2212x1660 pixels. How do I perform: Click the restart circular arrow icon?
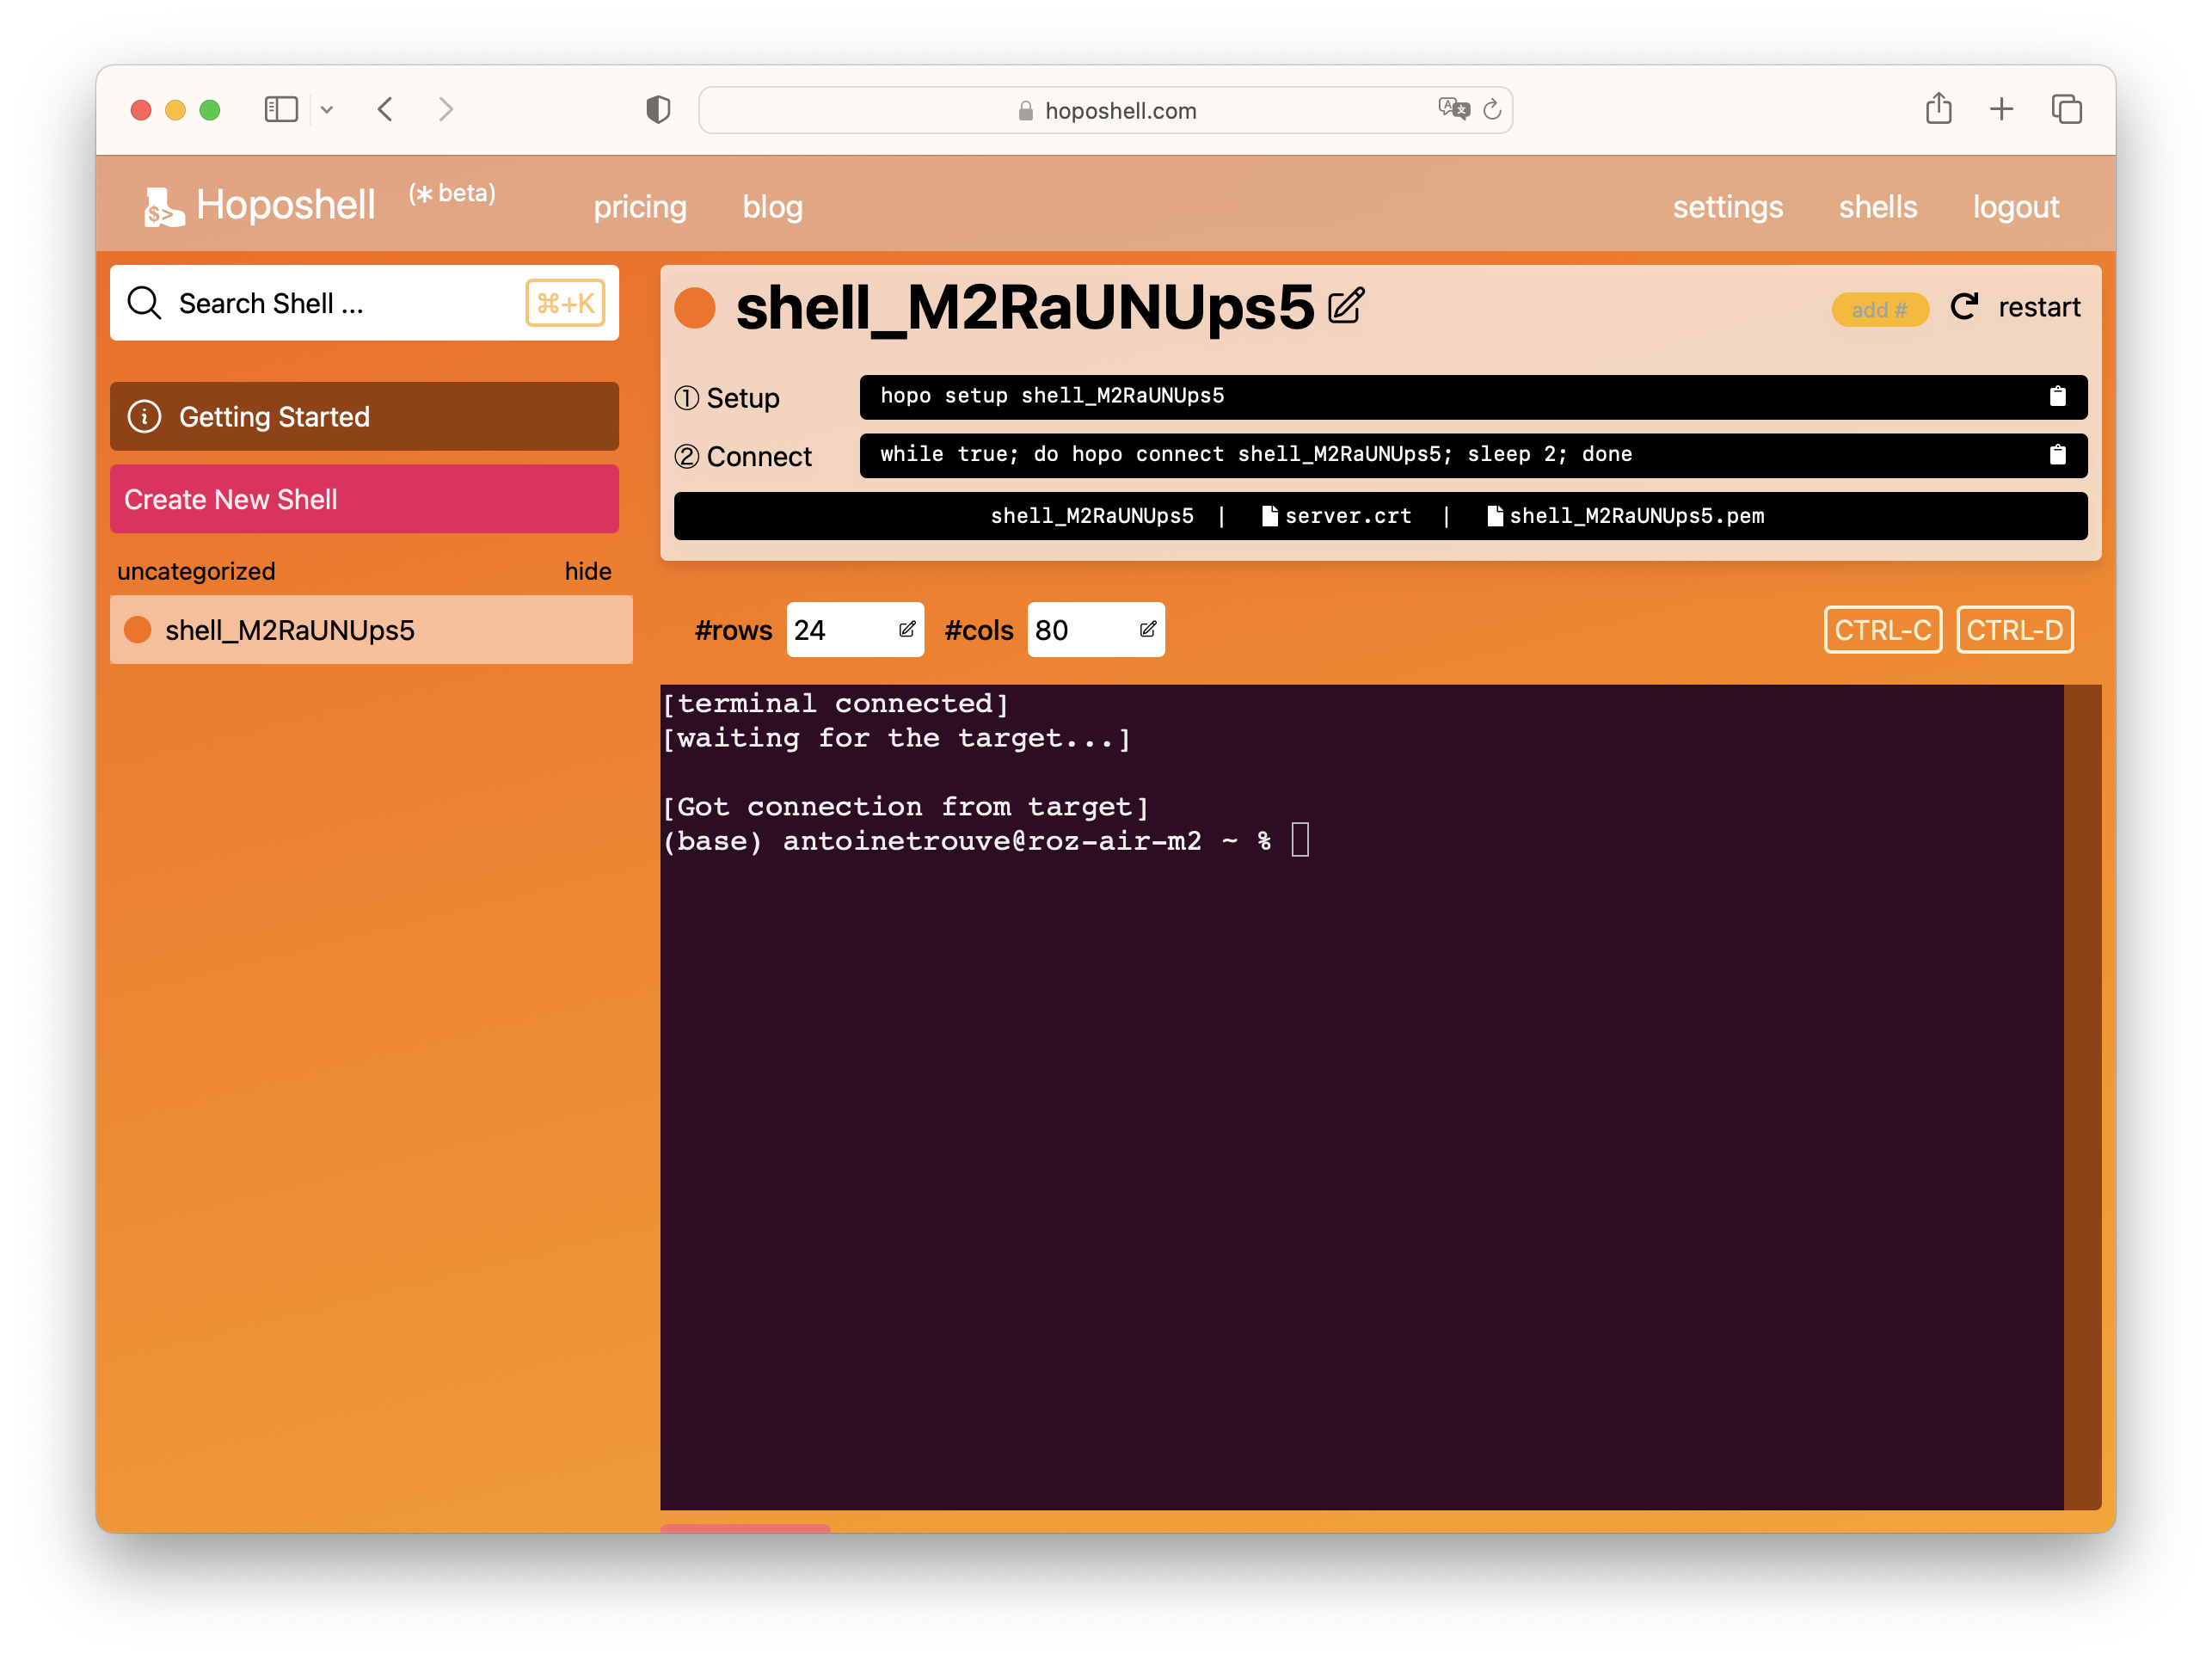pos(1965,307)
